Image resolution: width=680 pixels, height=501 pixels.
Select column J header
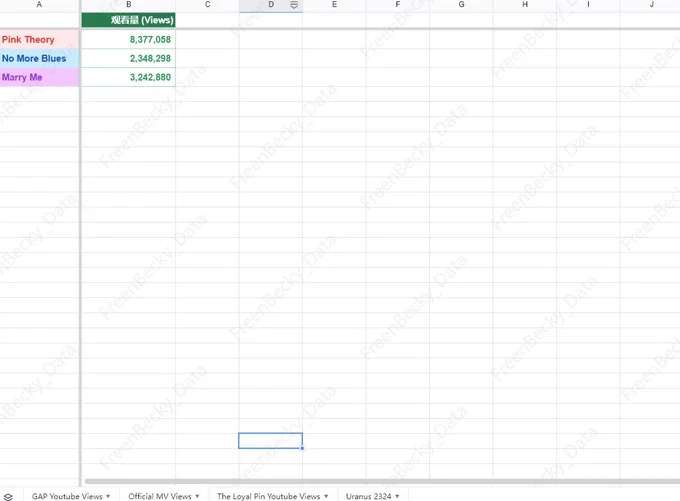coord(650,5)
